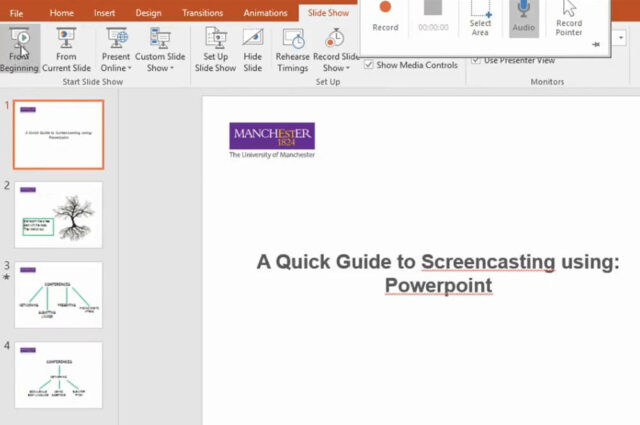Image resolution: width=640 pixels, height=425 pixels.
Task: Switch to the Home tab
Action: (62, 13)
